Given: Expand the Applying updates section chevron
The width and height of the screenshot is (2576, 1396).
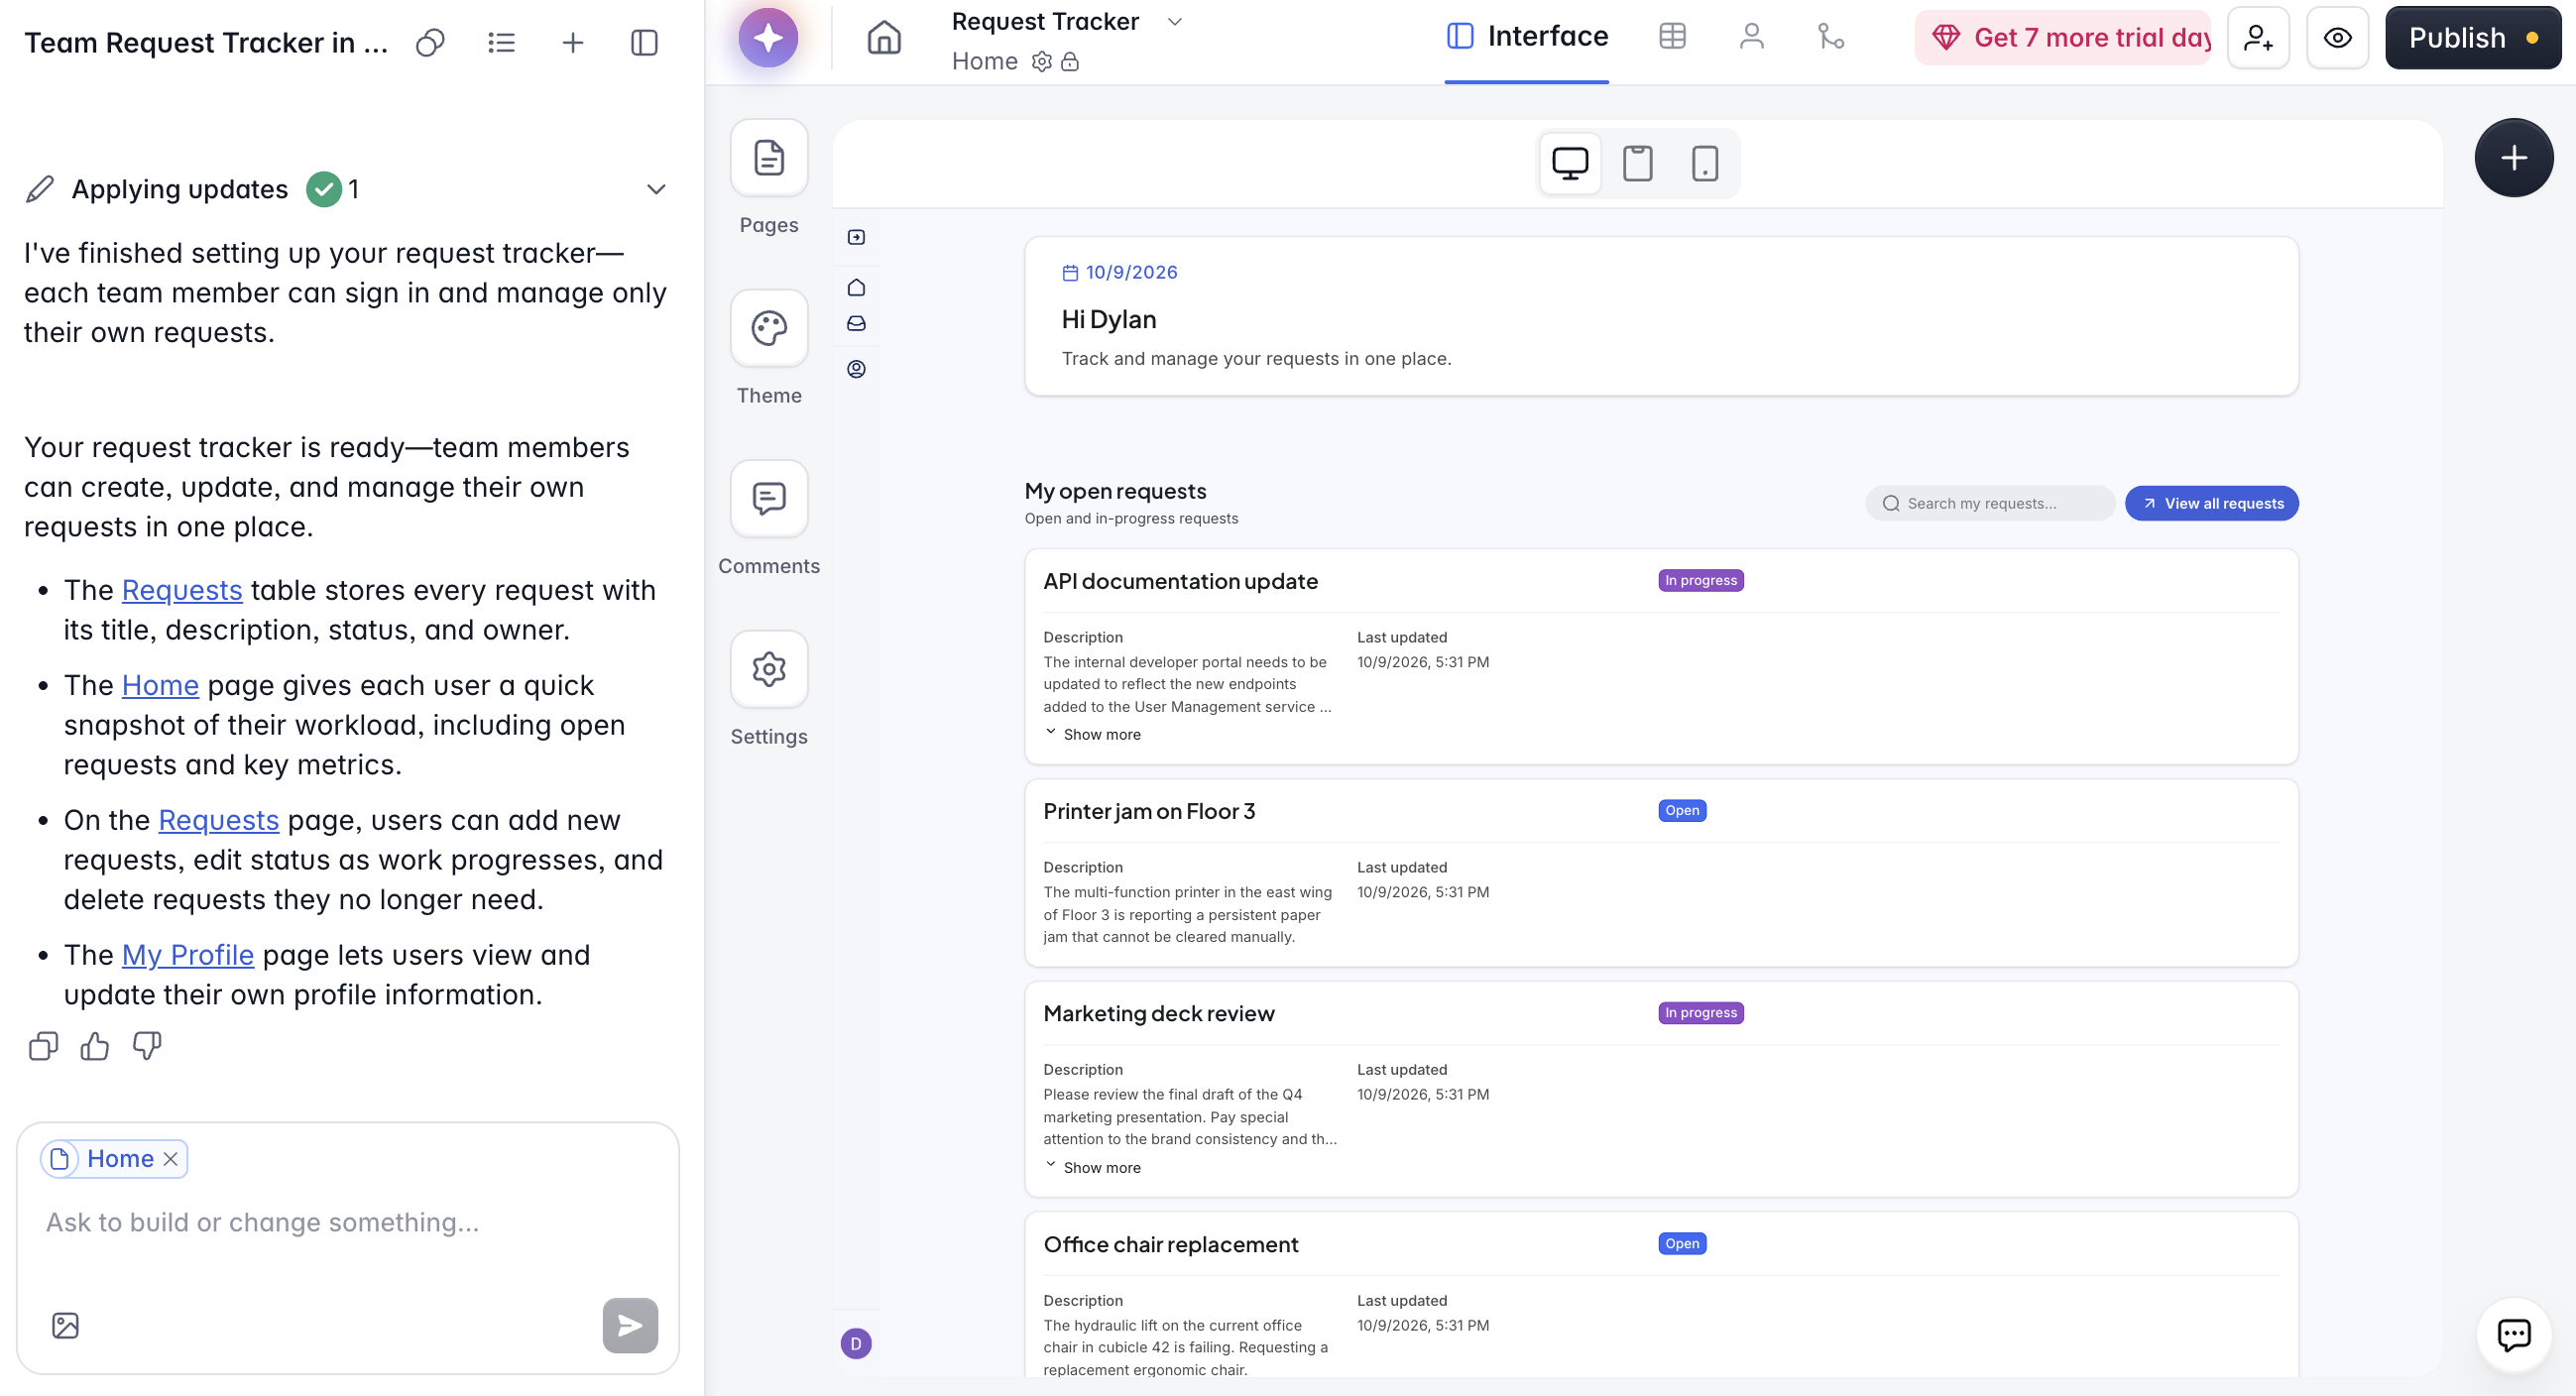Looking at the screenshot, I should [x=656, y=189].
